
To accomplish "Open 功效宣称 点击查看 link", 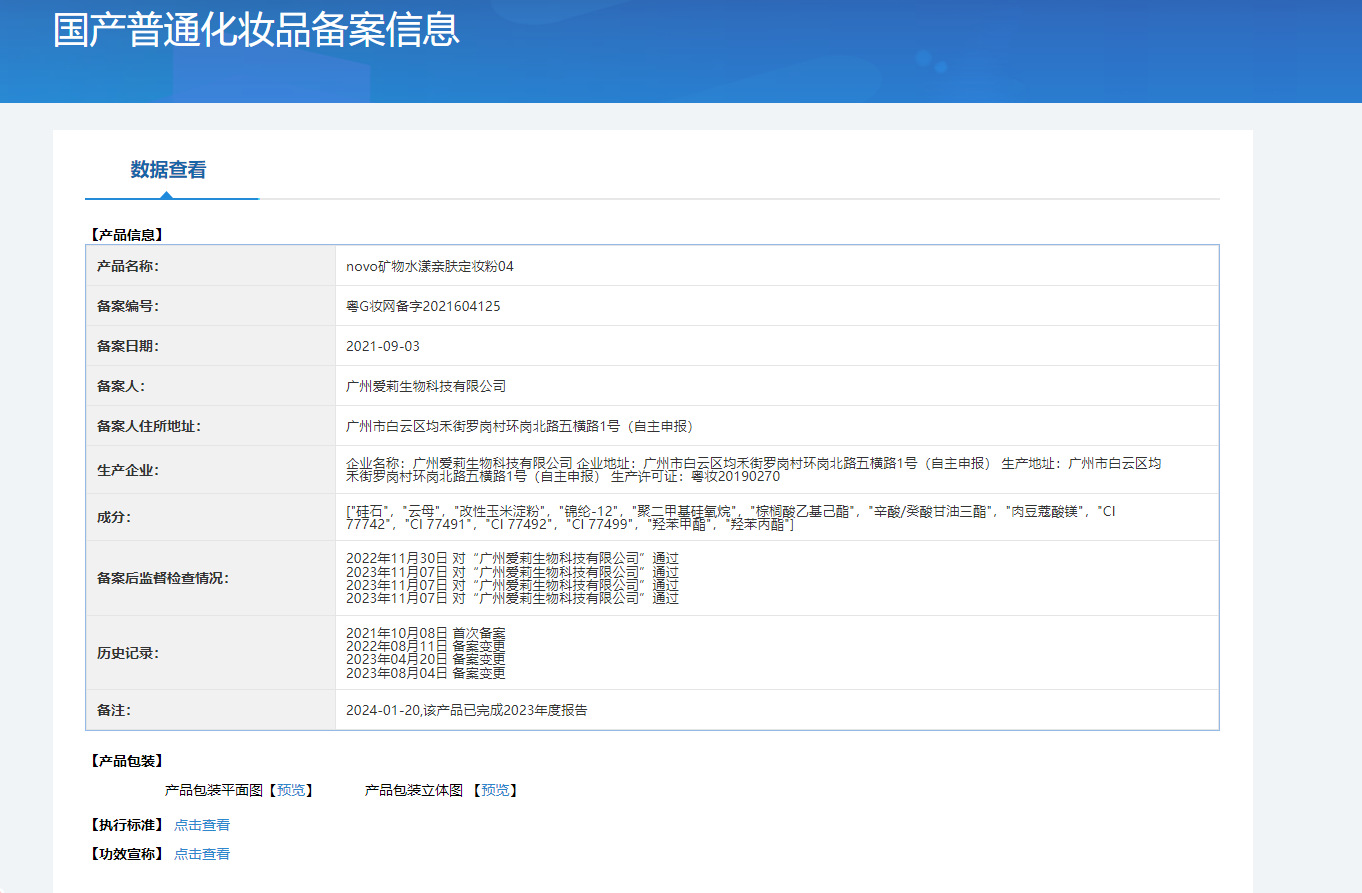I will [x=202, y=854].
